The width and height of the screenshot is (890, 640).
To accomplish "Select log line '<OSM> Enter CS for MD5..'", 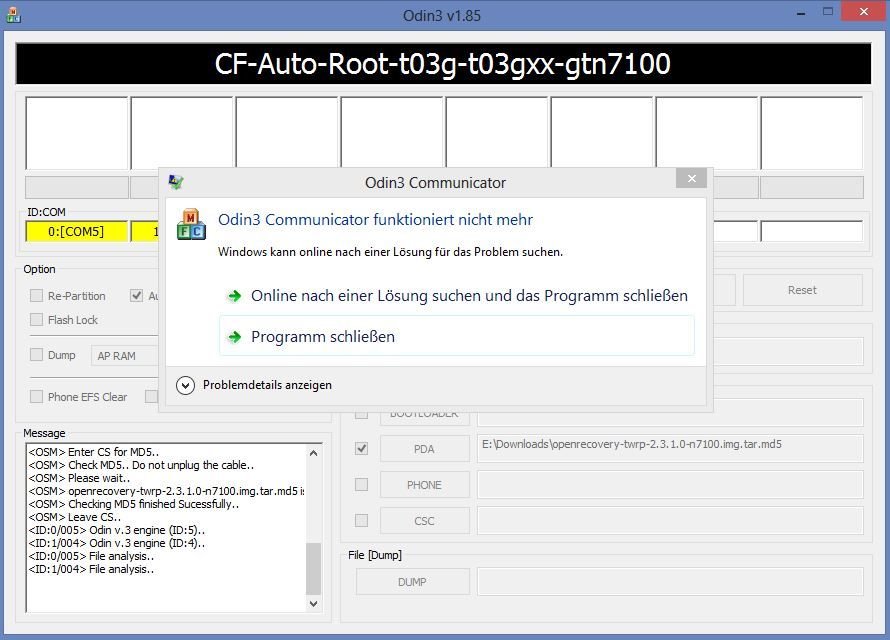I will point(94,452).
